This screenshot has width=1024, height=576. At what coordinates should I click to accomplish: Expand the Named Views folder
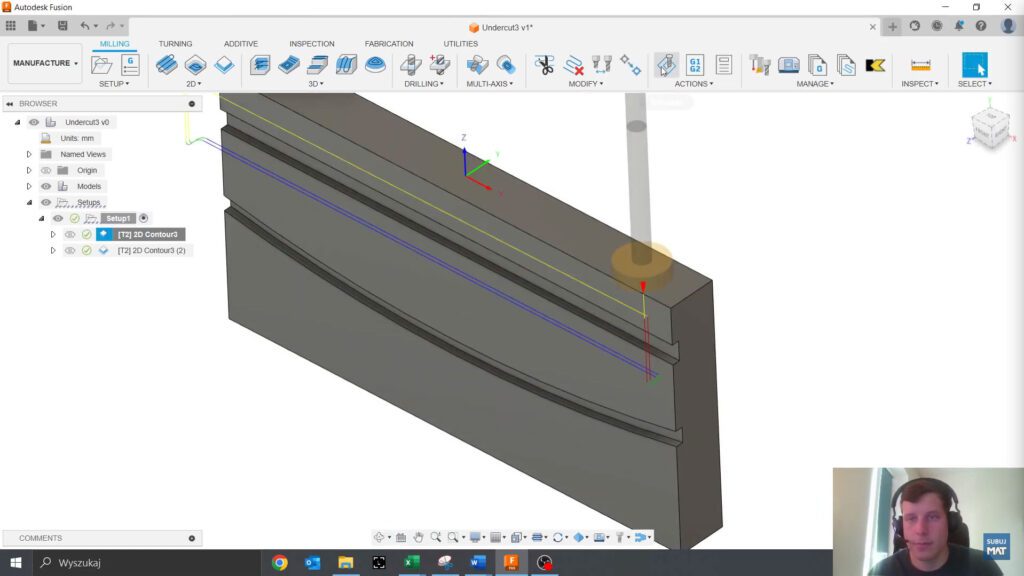point(27,154)
